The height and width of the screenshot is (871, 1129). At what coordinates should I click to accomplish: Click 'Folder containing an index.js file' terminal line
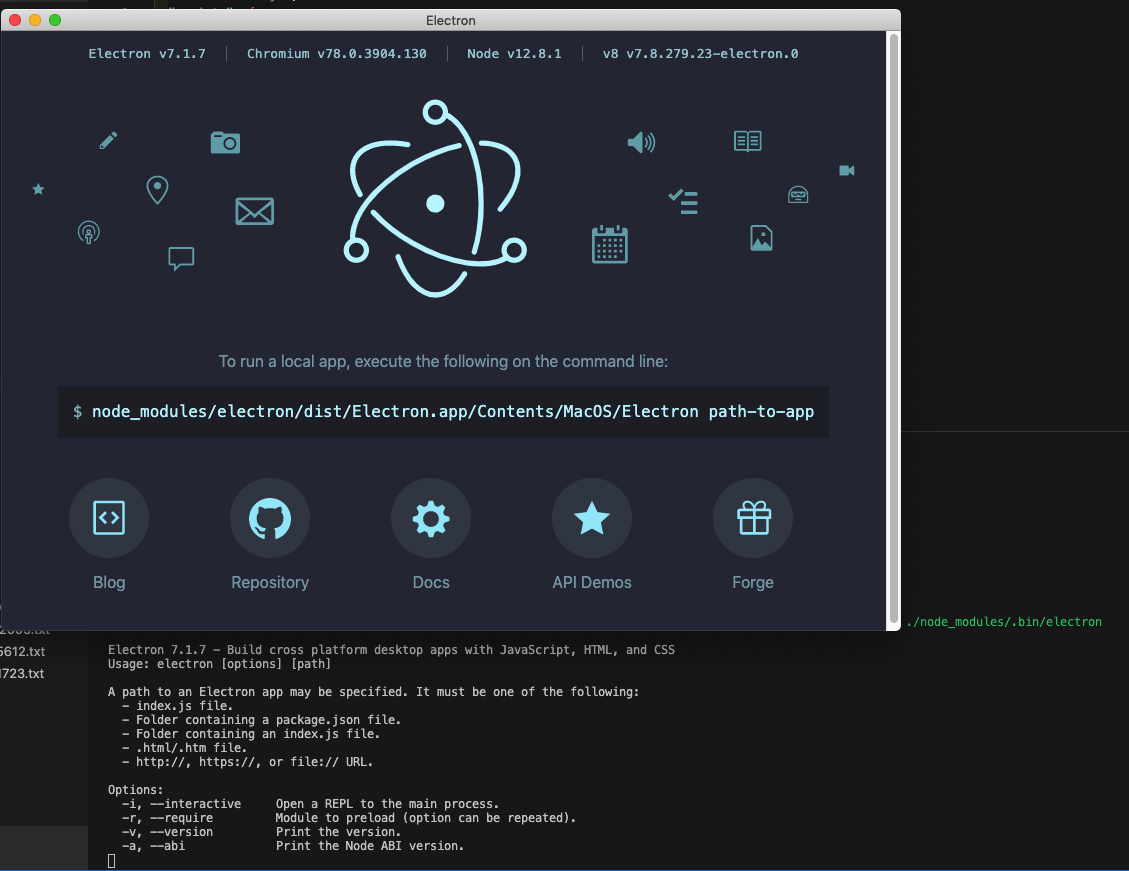[x=251, y=734]
